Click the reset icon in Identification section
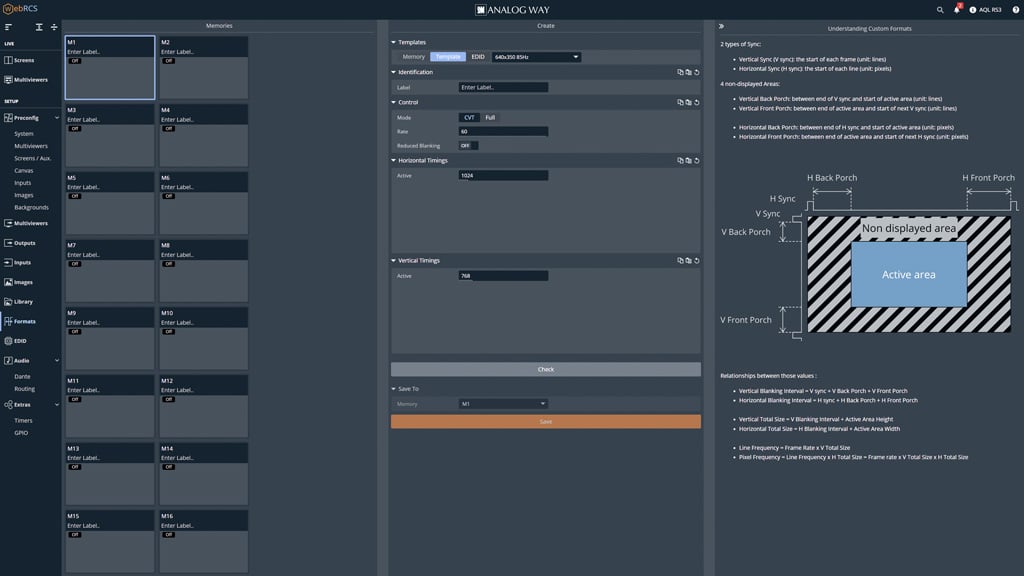The height and width of the screenshot is (576, 1024). [696, 72]
